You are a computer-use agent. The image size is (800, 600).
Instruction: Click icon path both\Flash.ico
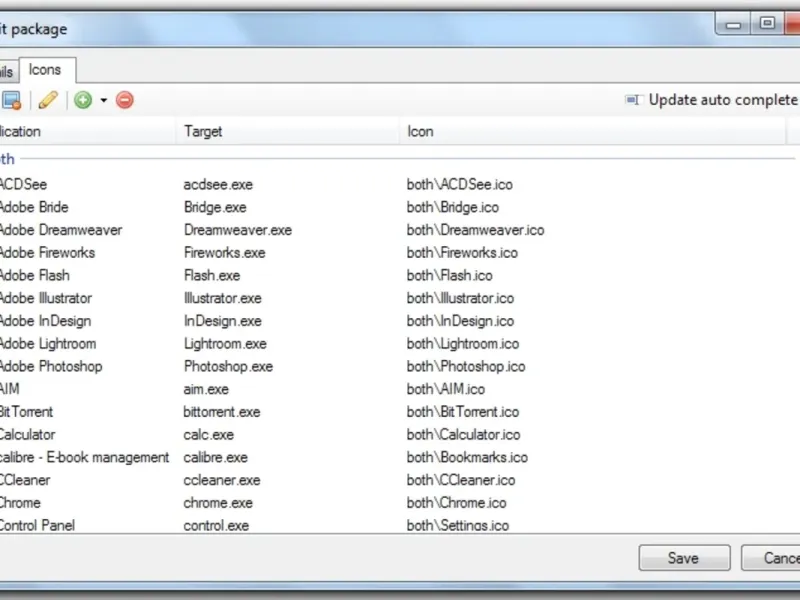pos(450,275)
